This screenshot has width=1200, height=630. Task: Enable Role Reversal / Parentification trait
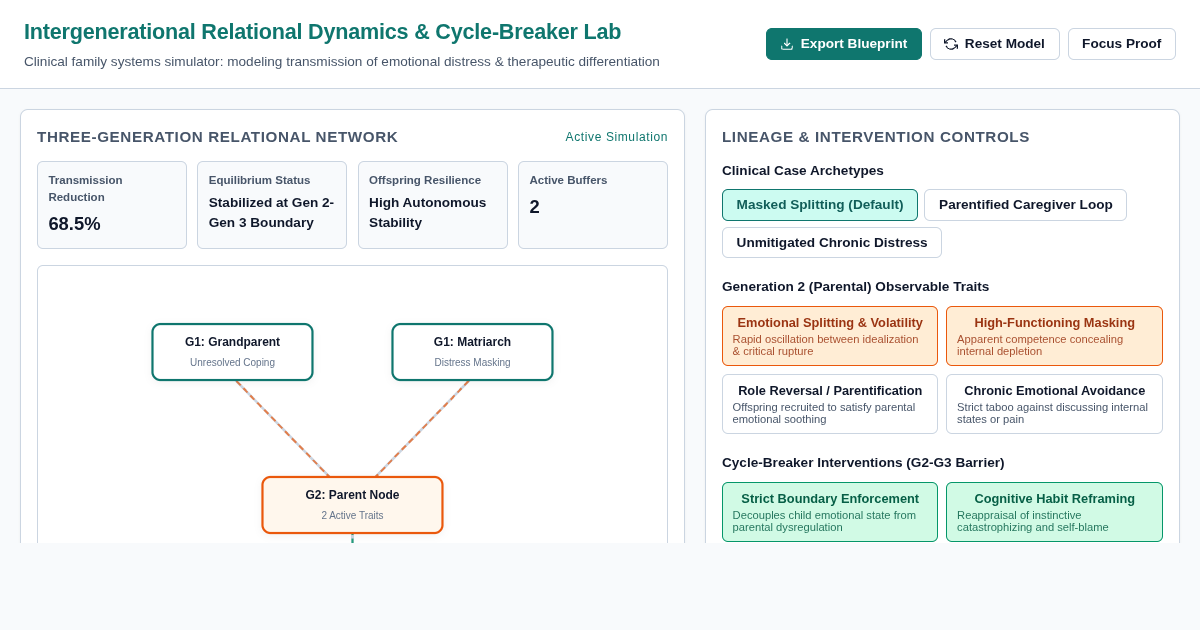pos(830,404)
